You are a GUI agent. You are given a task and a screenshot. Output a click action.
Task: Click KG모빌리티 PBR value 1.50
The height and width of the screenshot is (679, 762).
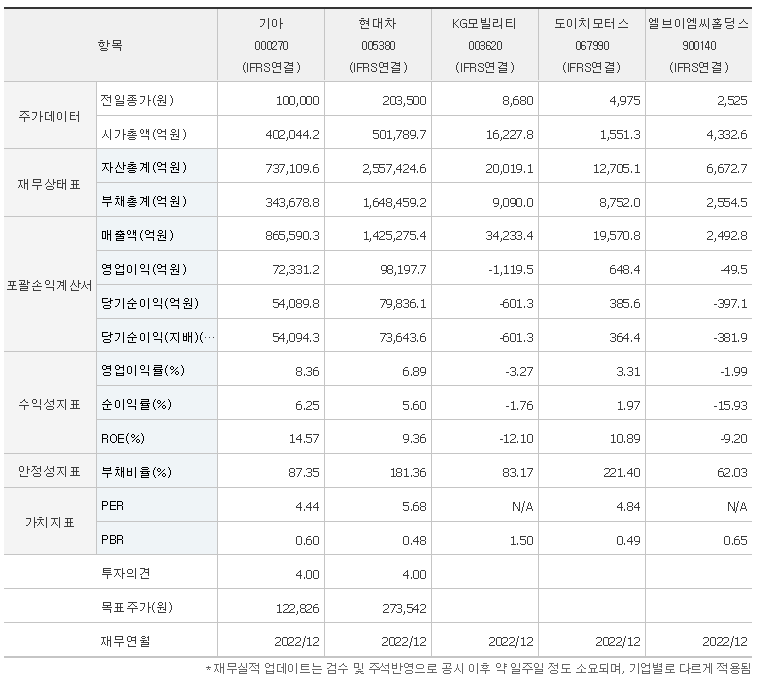(x=521, y=540)
